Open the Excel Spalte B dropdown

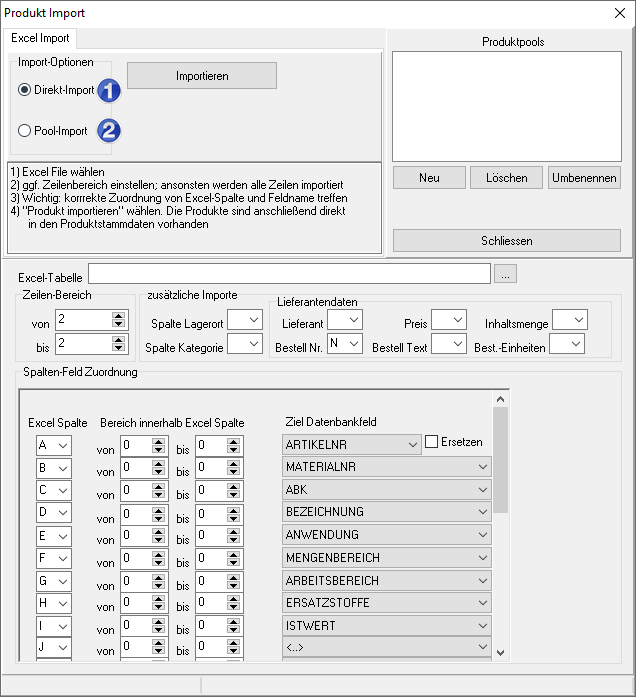[54, 468]
